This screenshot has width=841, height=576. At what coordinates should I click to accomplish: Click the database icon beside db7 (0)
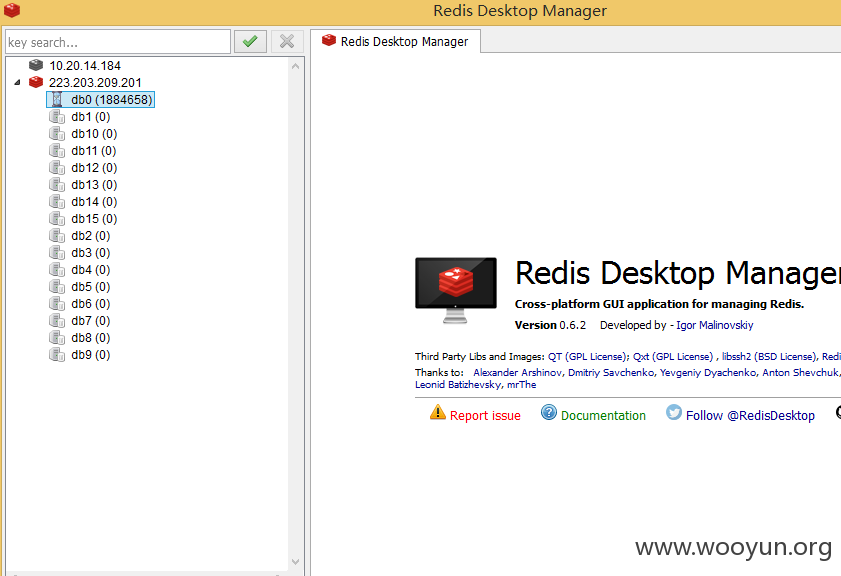(57, 320)
